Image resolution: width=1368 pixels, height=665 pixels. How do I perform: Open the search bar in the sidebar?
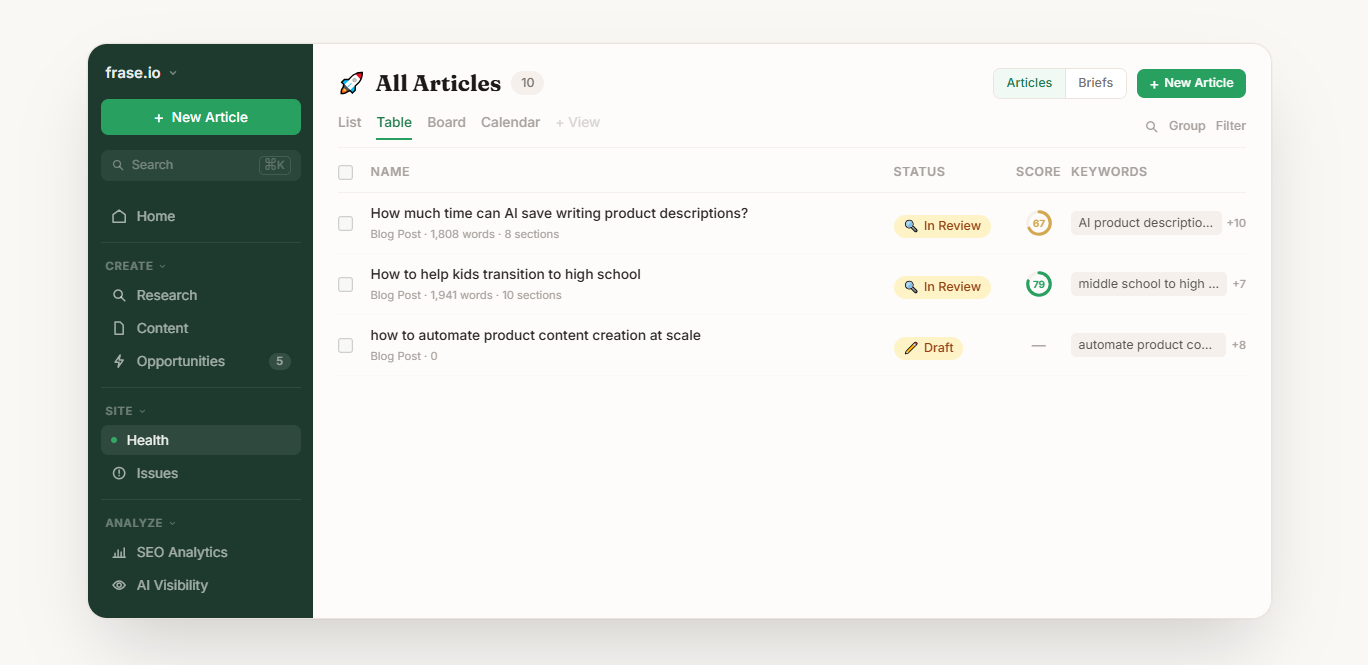point(200,164)
